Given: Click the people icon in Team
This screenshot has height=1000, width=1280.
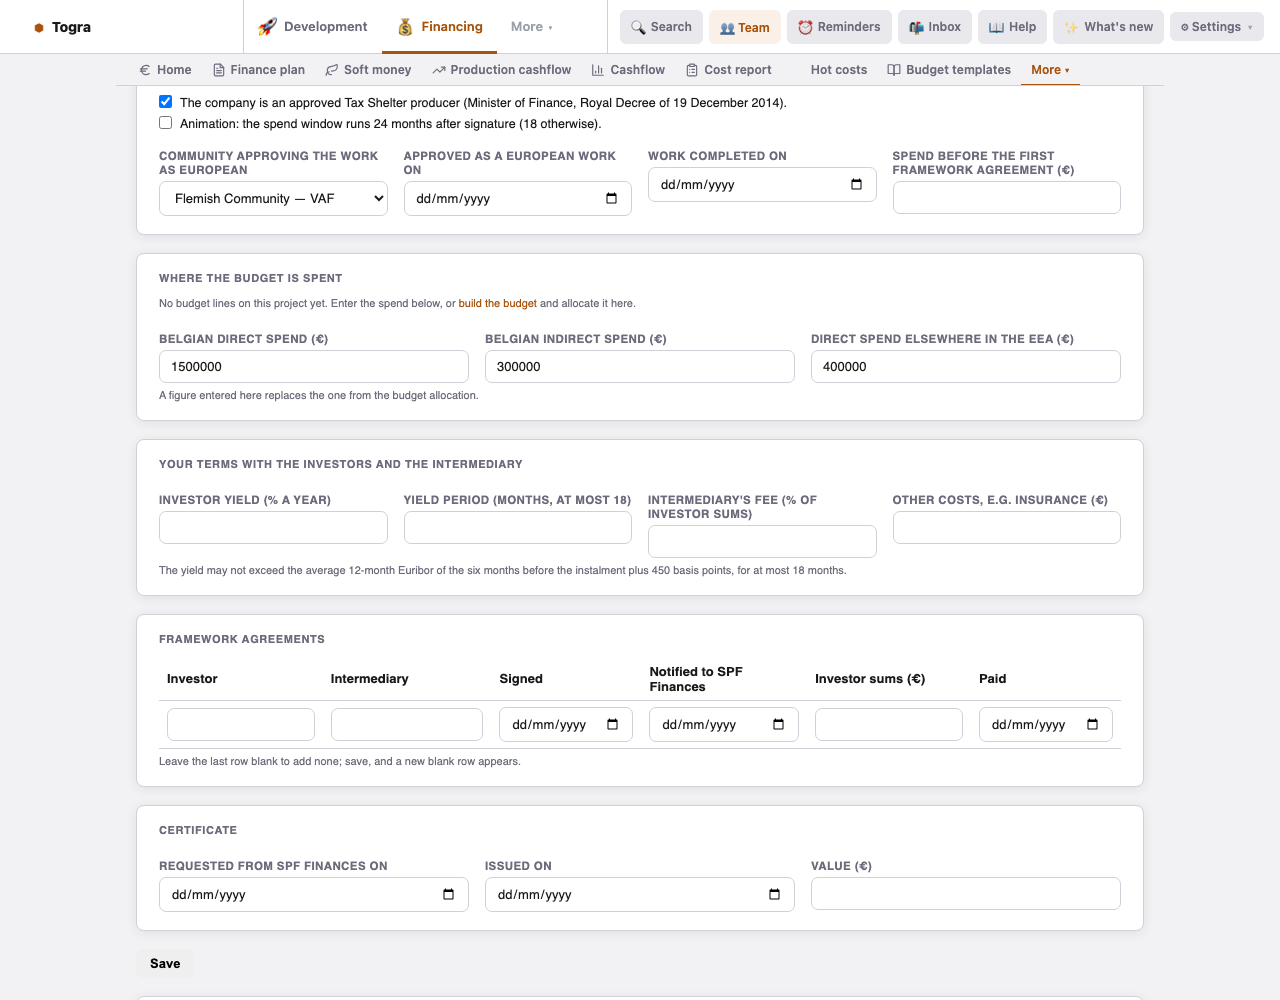Looking at the screenshot, I should click(727, 28).
